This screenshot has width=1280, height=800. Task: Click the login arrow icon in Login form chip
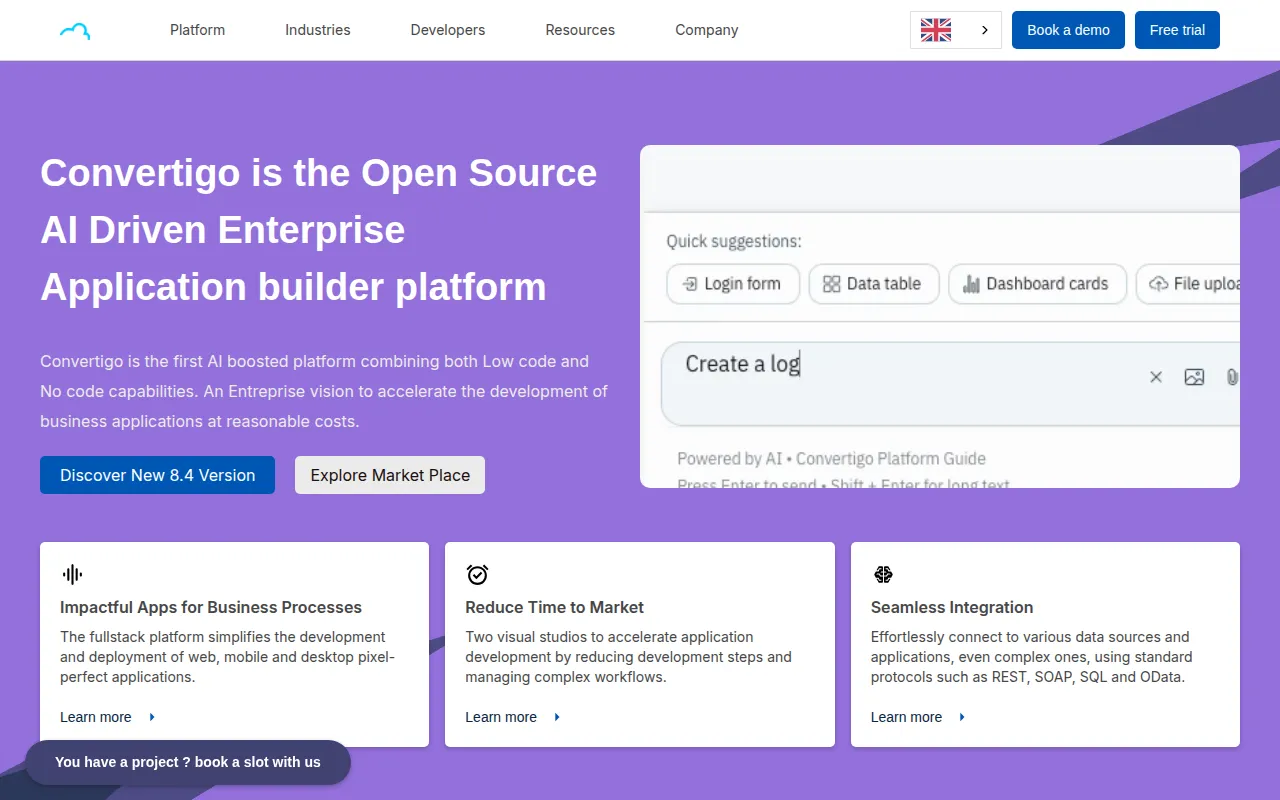pos(690,284)
